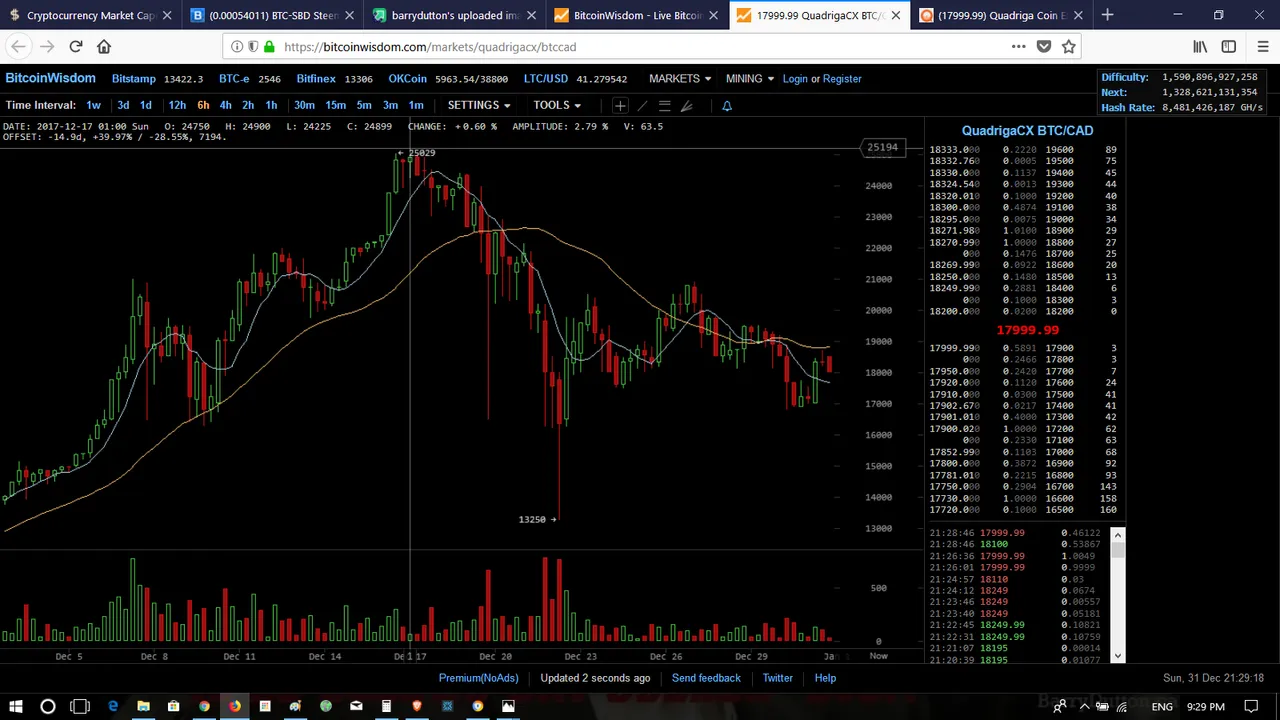Set time interval to 1w
Viewport: 1280px width, 720px height.
(93, 105)
